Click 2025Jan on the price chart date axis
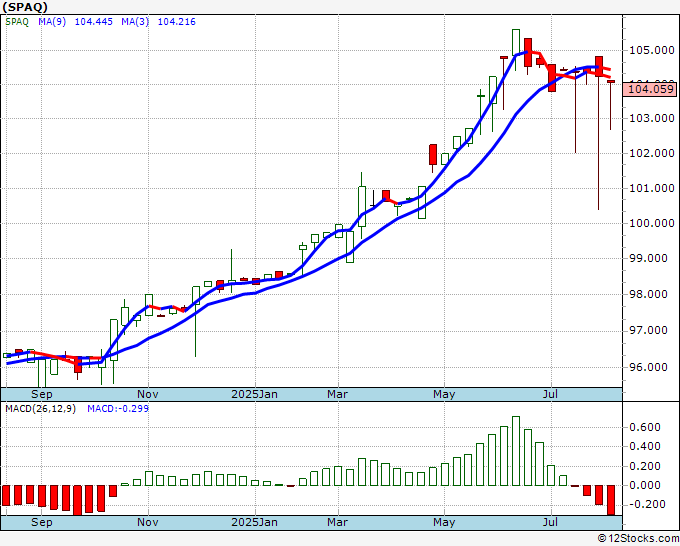 255,394
